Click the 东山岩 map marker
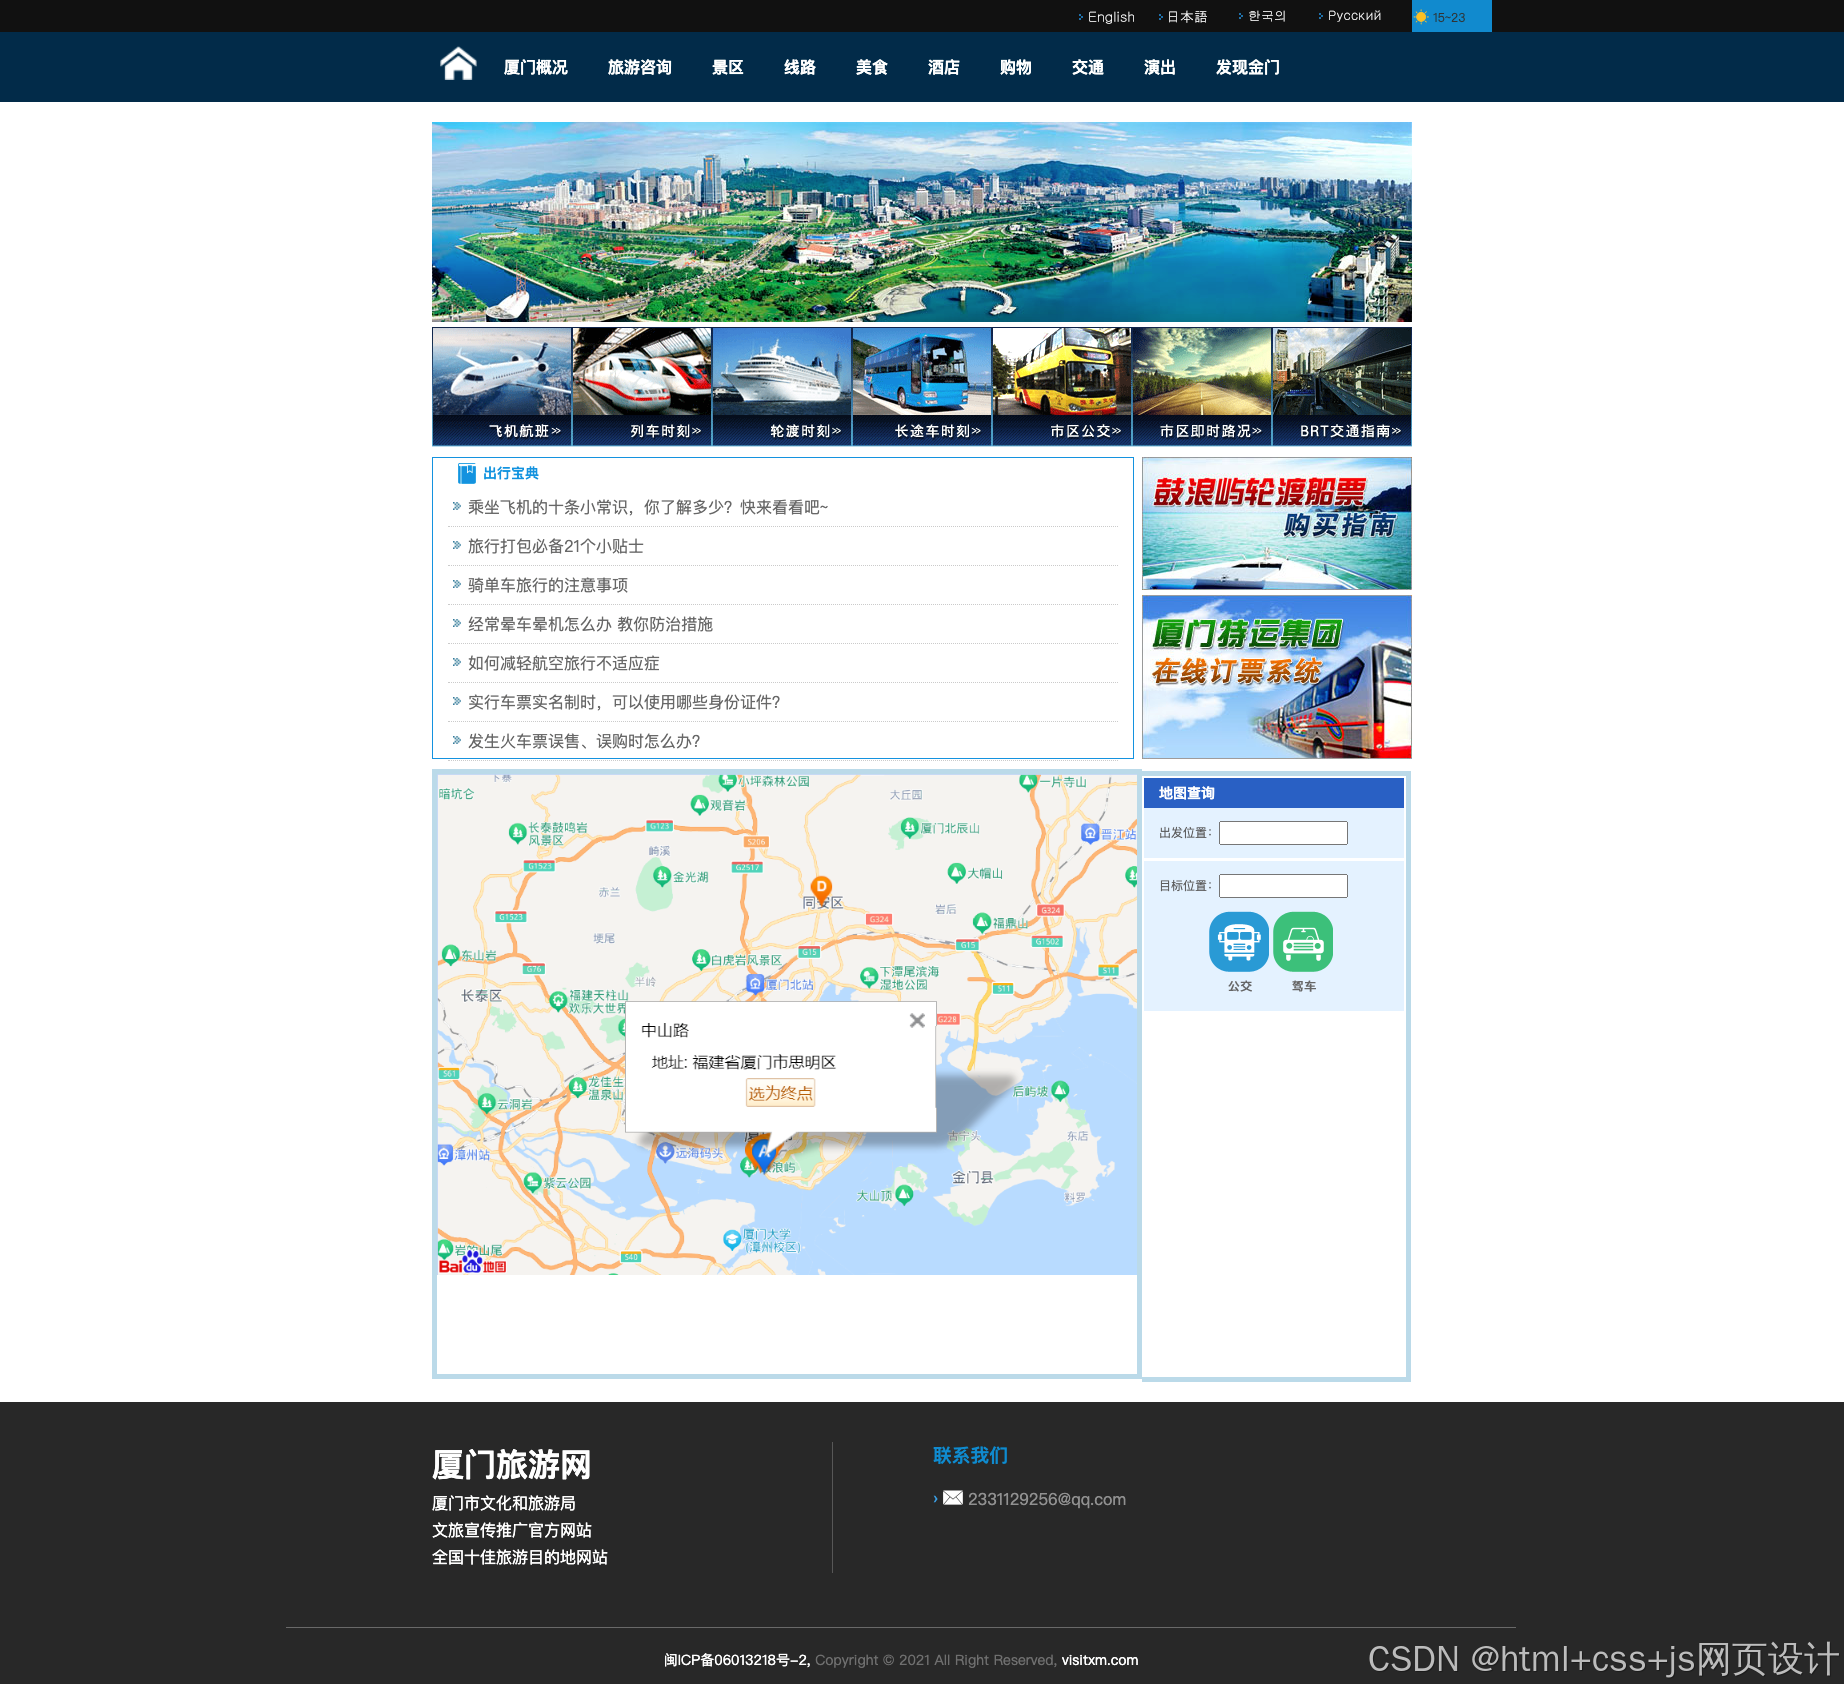 point(450,954)
